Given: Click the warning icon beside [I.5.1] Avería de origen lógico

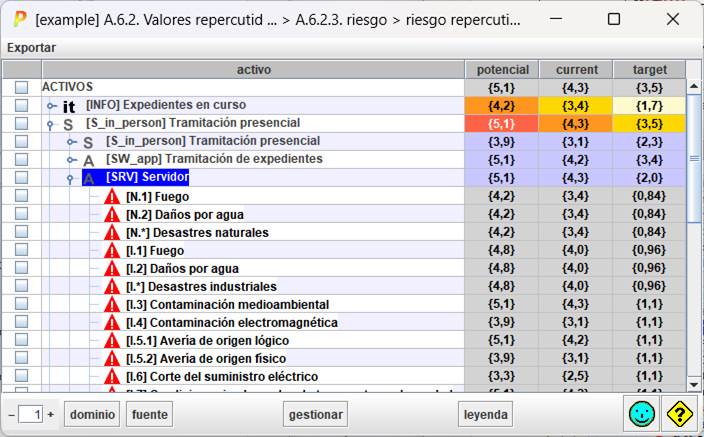Looking at the screenshot, I should click(x=112, y=340).
